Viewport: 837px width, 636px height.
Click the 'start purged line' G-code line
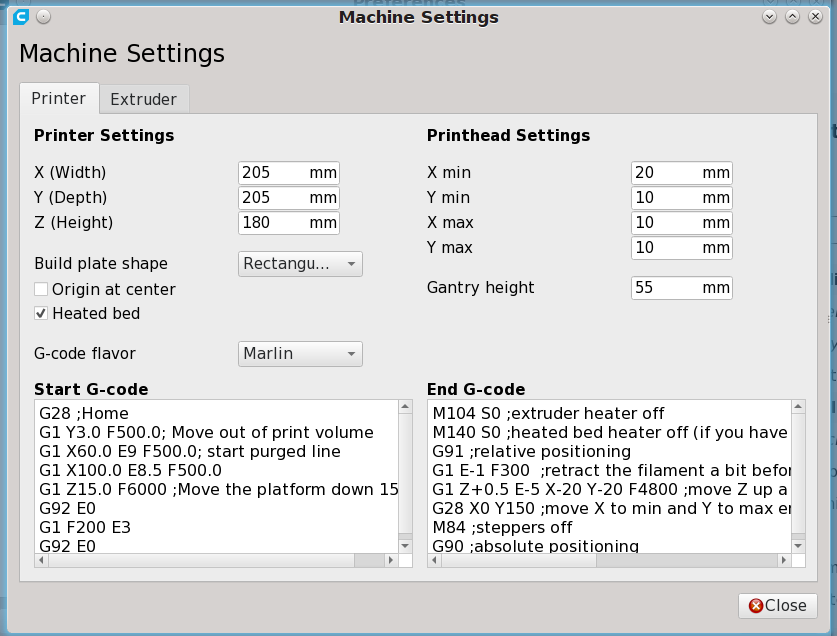tap(189, 451)
